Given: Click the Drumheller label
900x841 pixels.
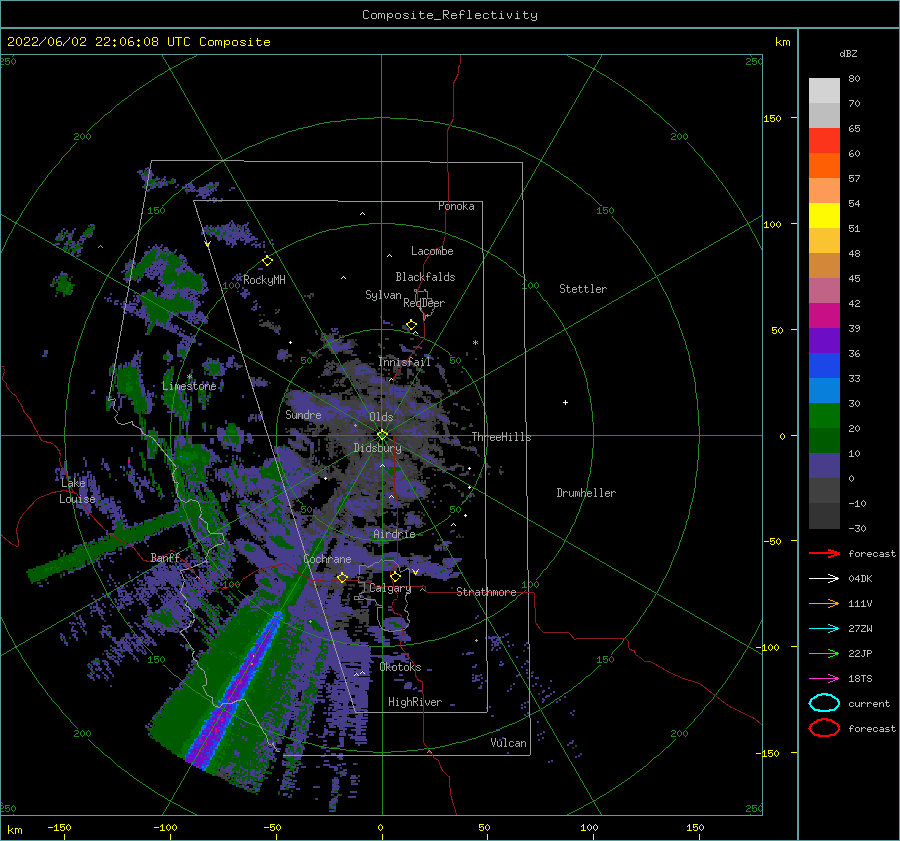Looking at the screenshot, I should click(x=586, y=493).
